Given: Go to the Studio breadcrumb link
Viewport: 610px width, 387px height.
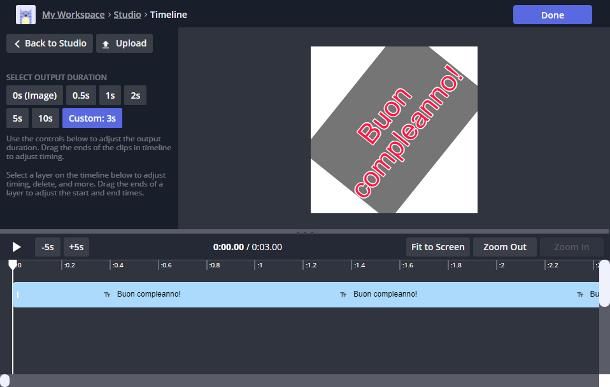Looking at the screenshot, I should point(127,15).
